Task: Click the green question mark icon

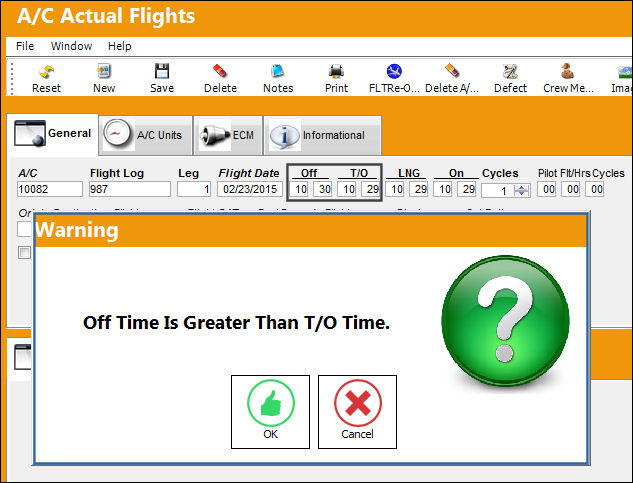Action: coord(505,320)
